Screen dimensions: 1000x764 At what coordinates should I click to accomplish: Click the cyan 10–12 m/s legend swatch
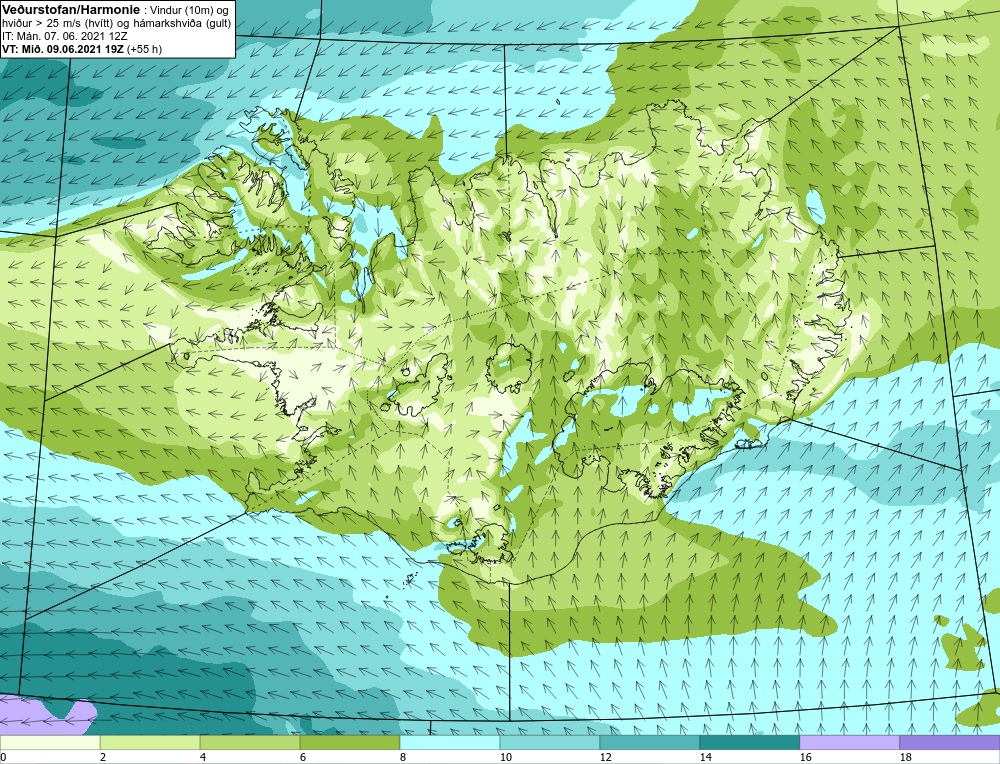click(550, 742)
